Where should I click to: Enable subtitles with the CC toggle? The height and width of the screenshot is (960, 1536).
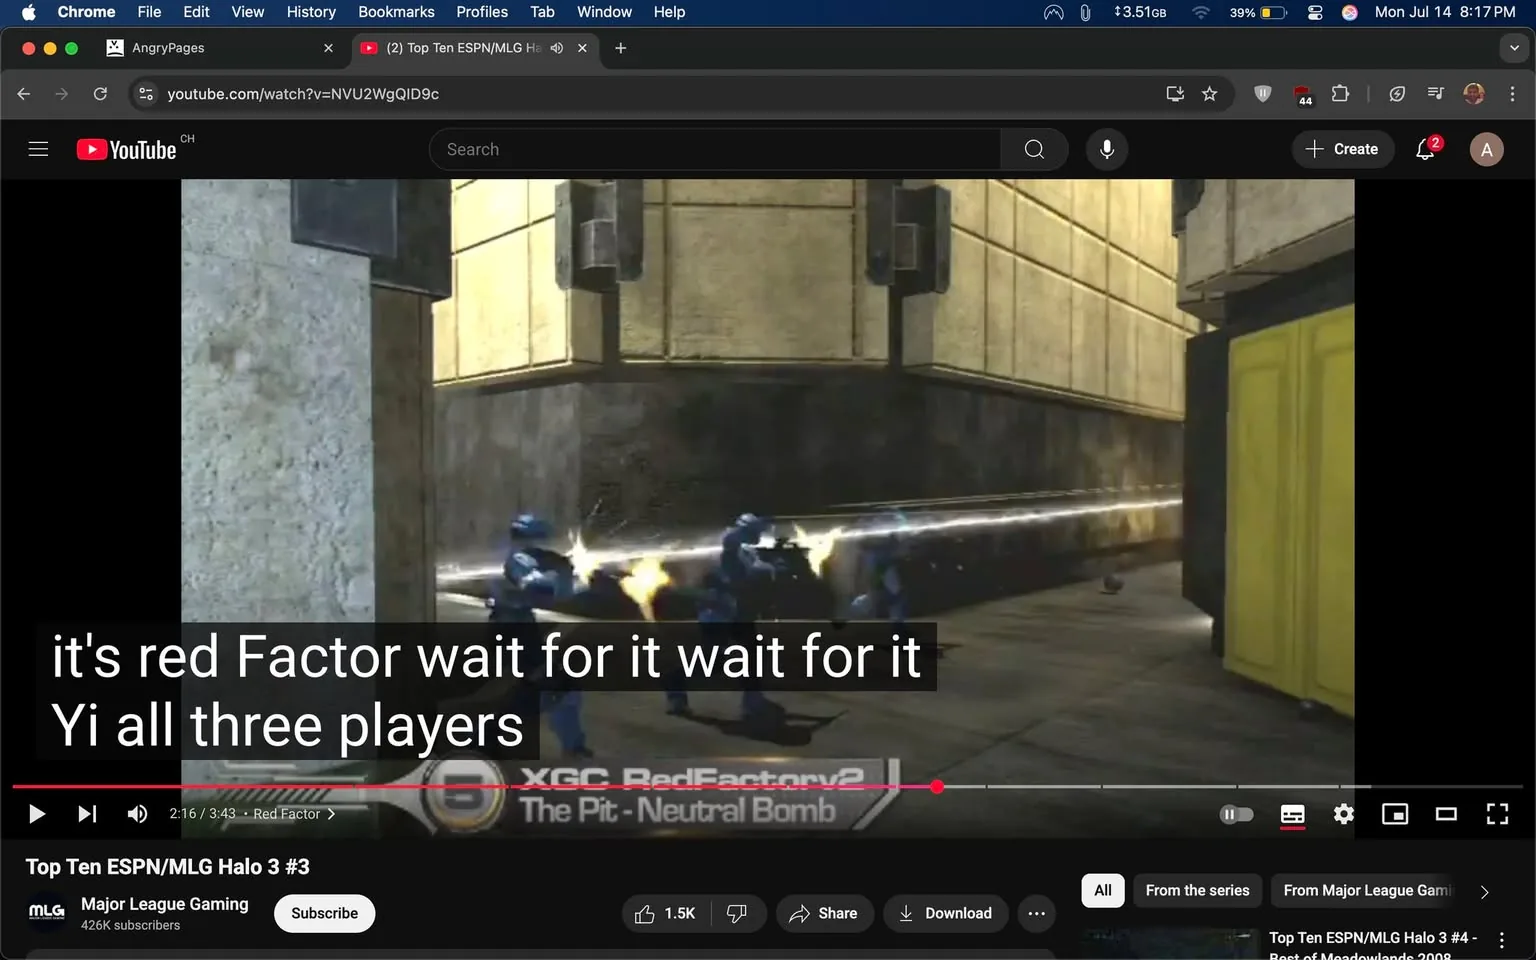click(1292, 814)
